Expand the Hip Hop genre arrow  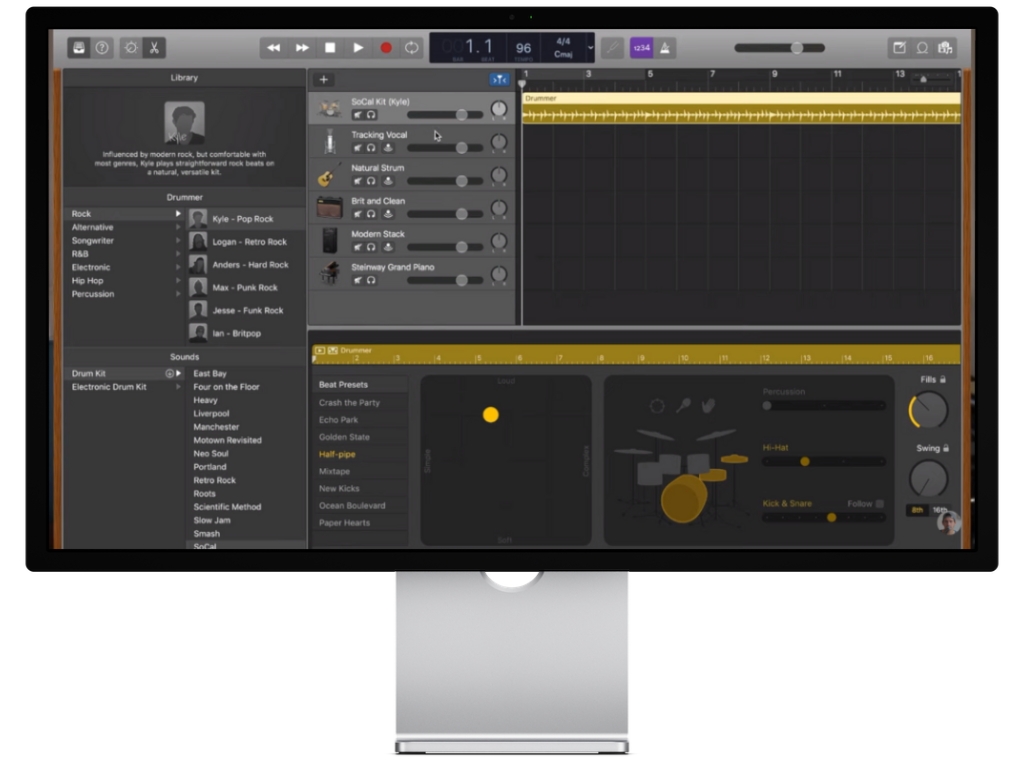click(178, 281)
